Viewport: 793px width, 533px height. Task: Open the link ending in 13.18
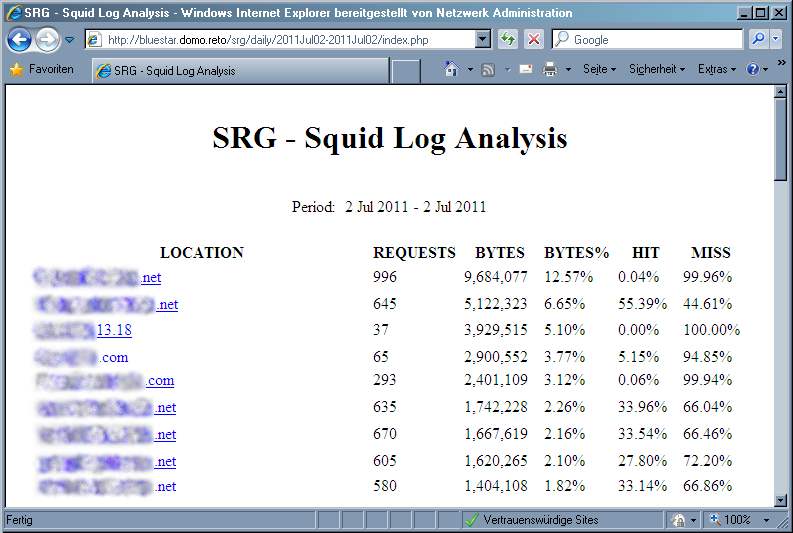click(114, 330)
